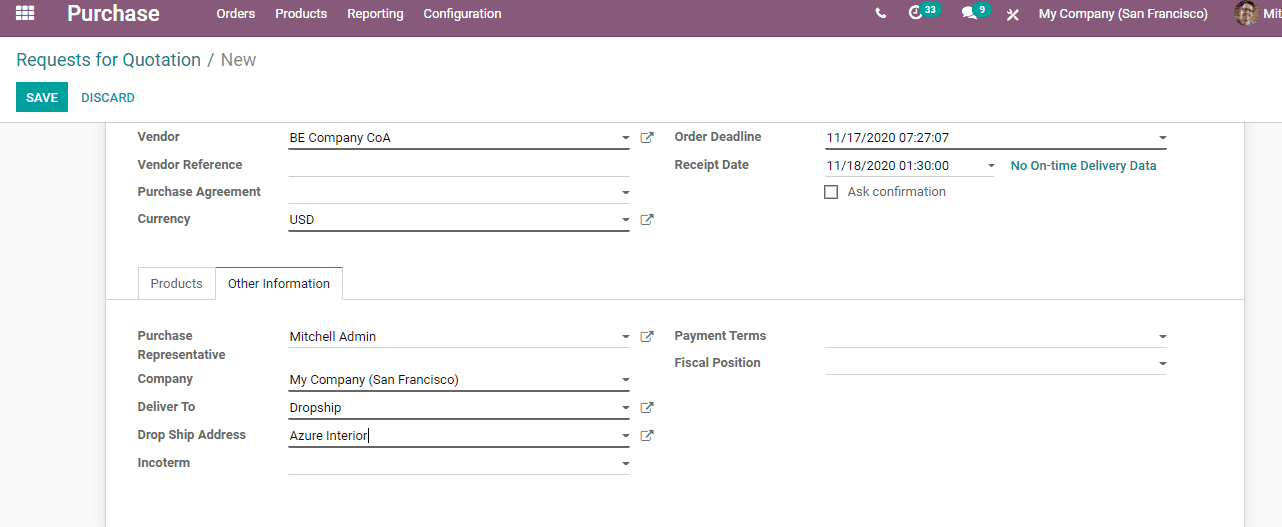Select the Other Information tab
This screenshot has width=1282, height=527.
click(x=279, y=284)
